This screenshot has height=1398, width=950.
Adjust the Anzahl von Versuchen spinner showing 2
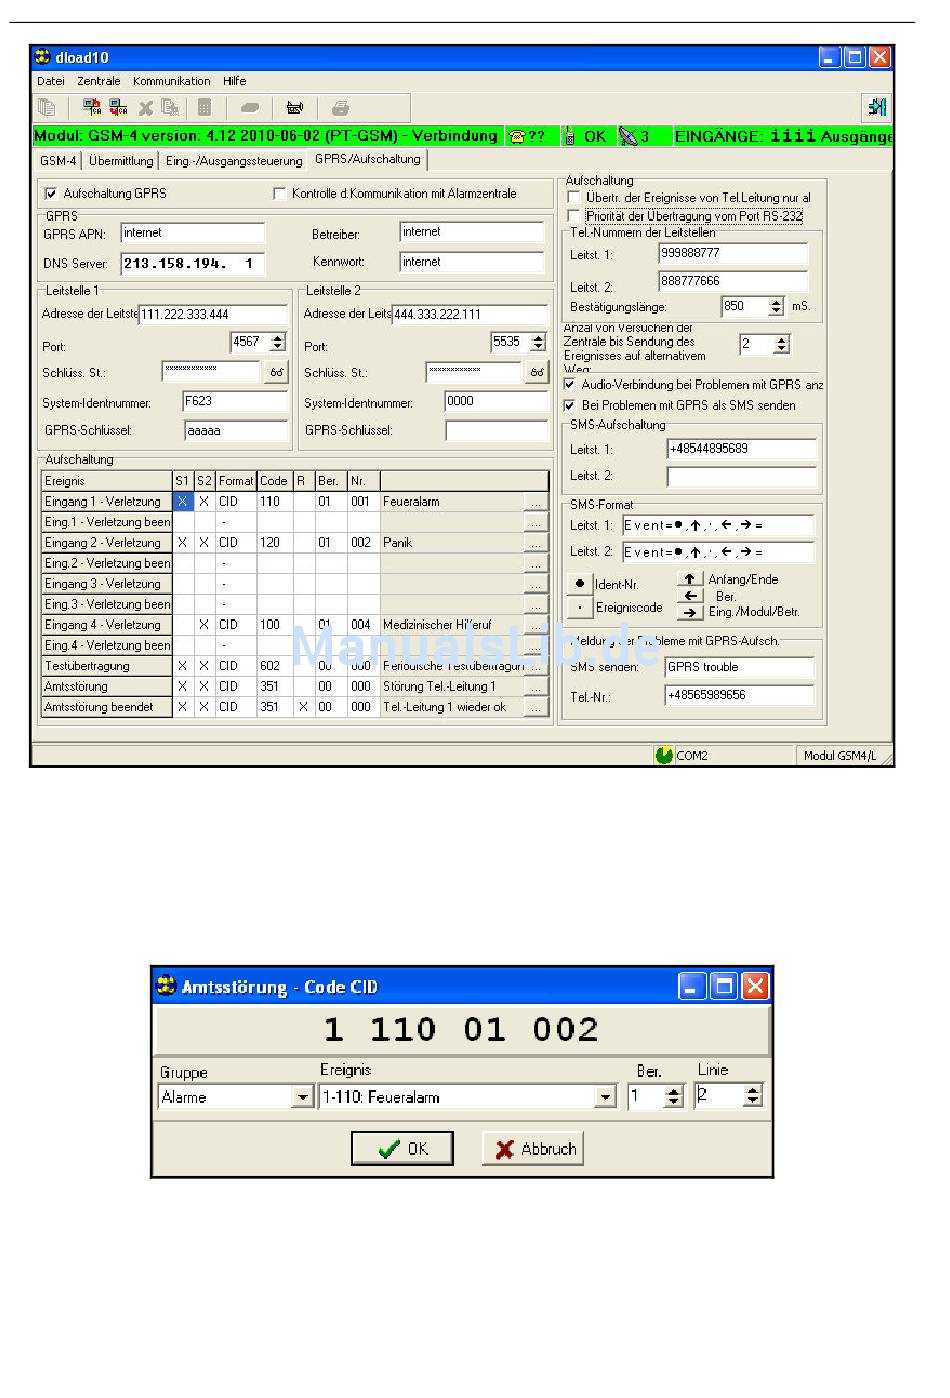click(782, 344)
